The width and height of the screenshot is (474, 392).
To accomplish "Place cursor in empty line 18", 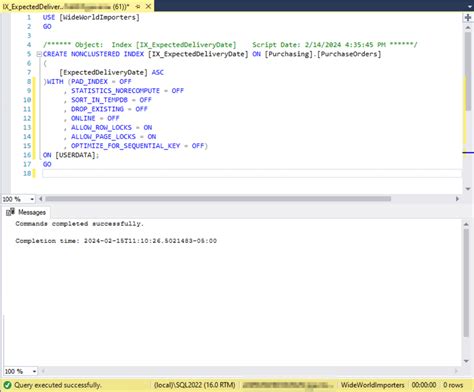I will [x=252, y=173].
